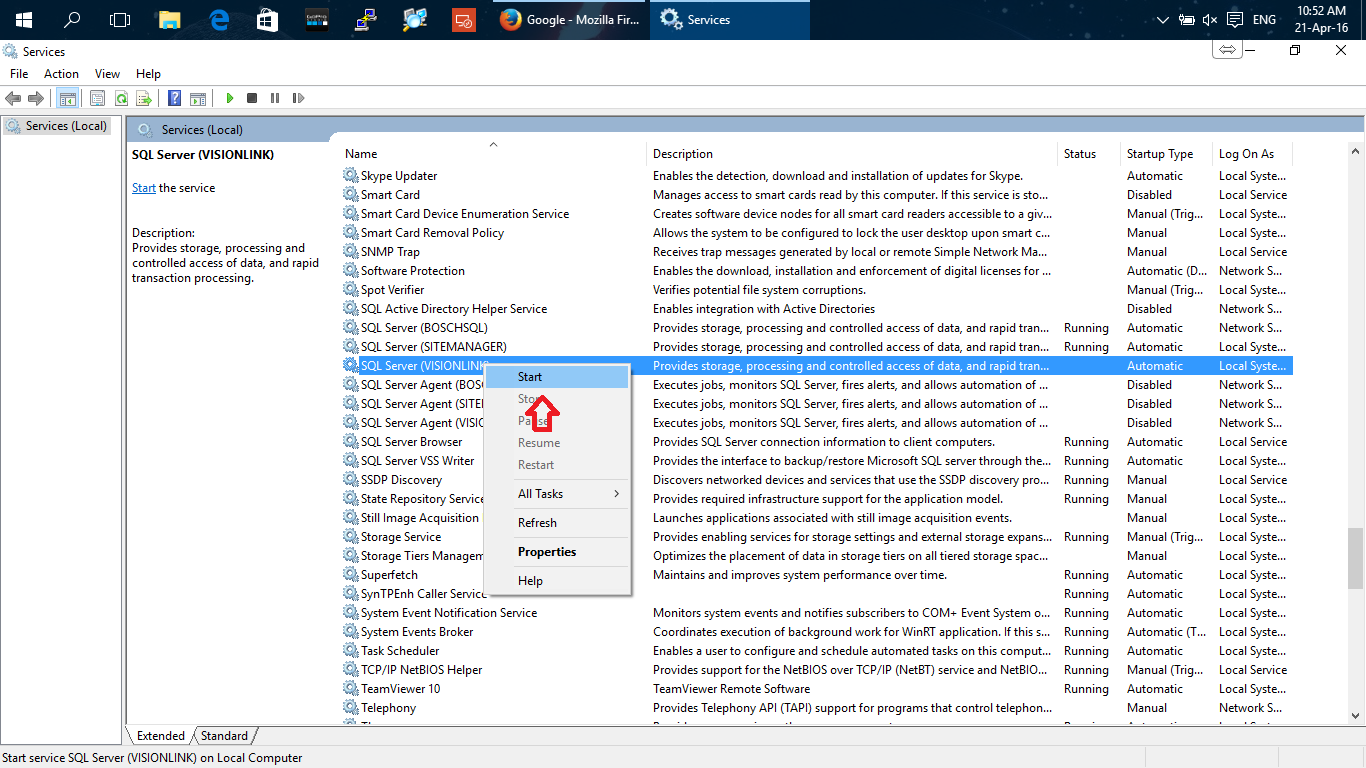This screenshot has height=768, width=1366.
Task: Select the SQL Server (SITEMANAGER) row
Action: [817, 347]
